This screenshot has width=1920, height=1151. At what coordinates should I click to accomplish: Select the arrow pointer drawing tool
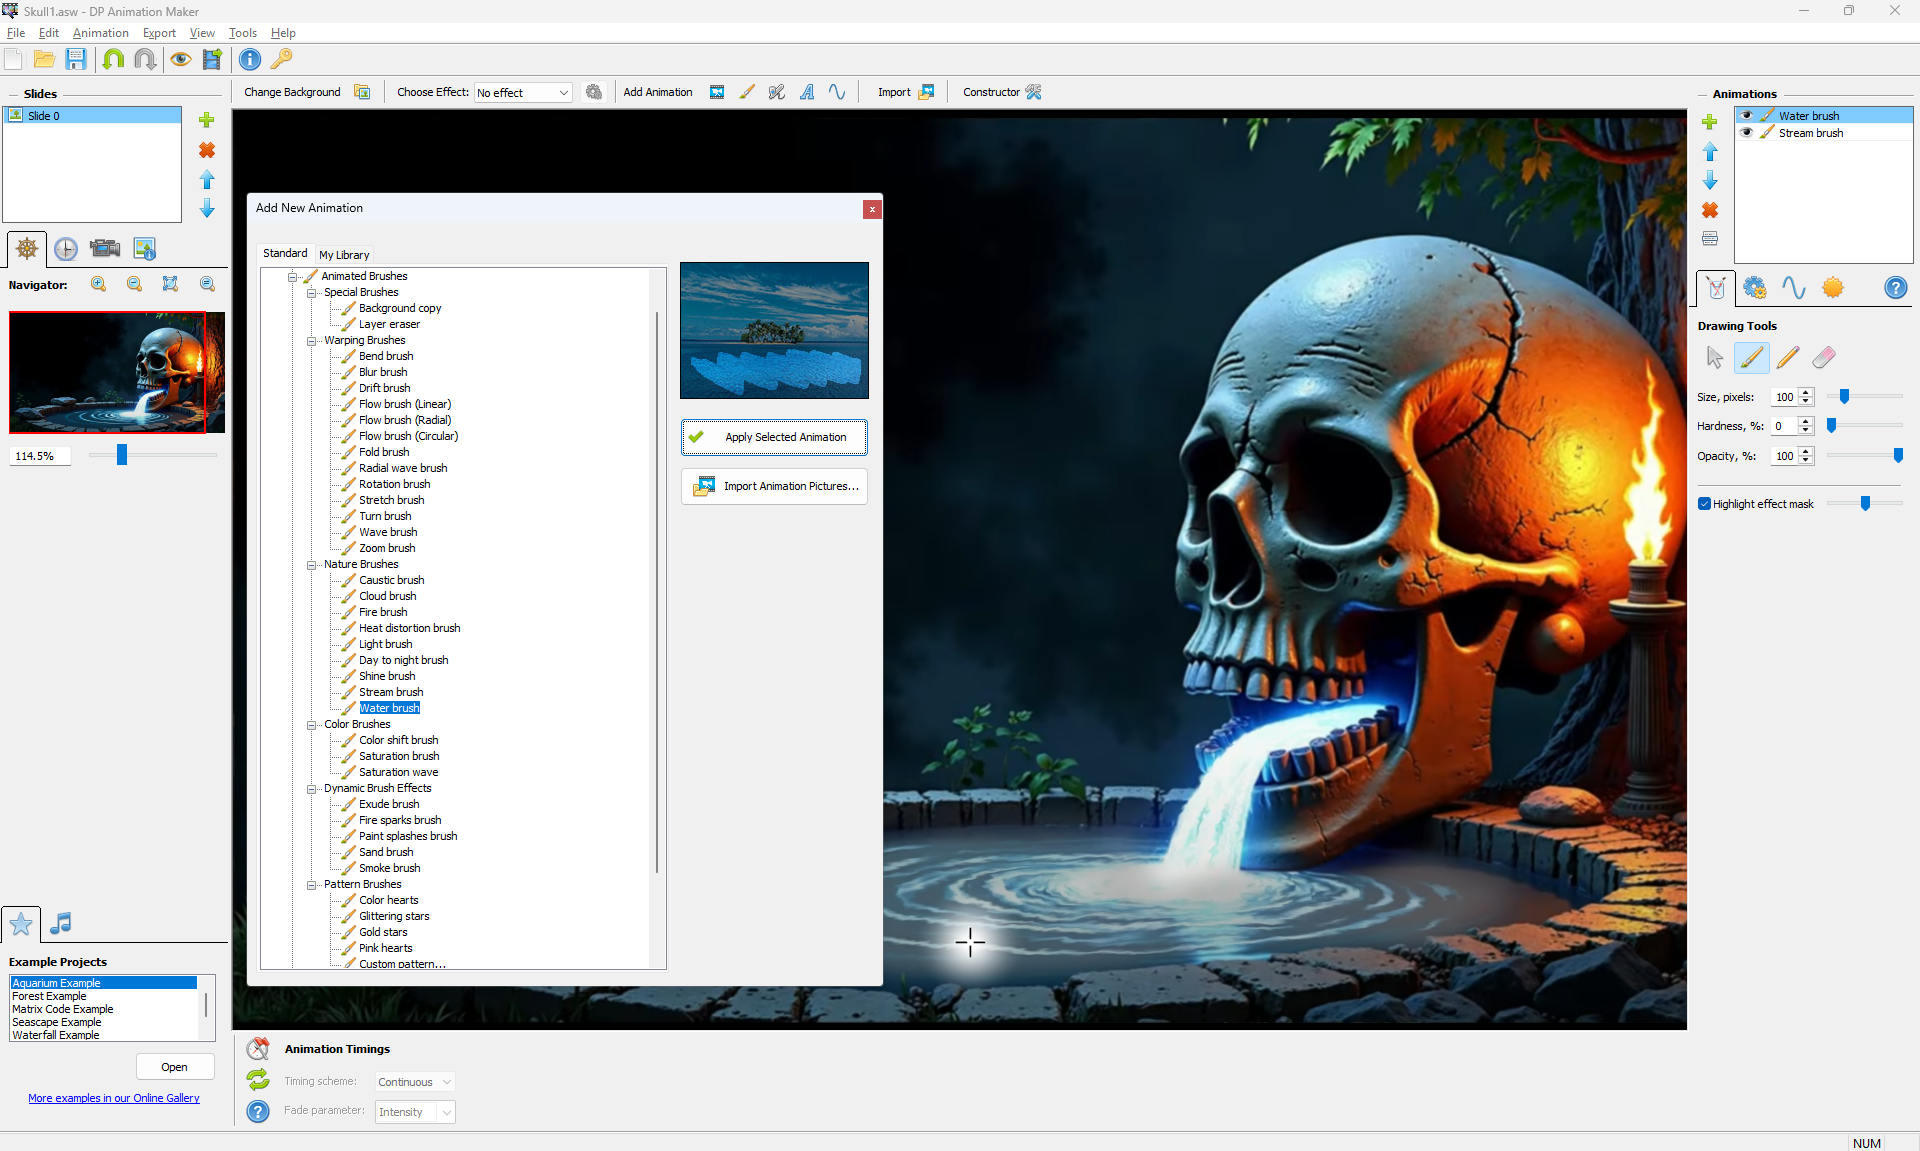pos(1714,357)
